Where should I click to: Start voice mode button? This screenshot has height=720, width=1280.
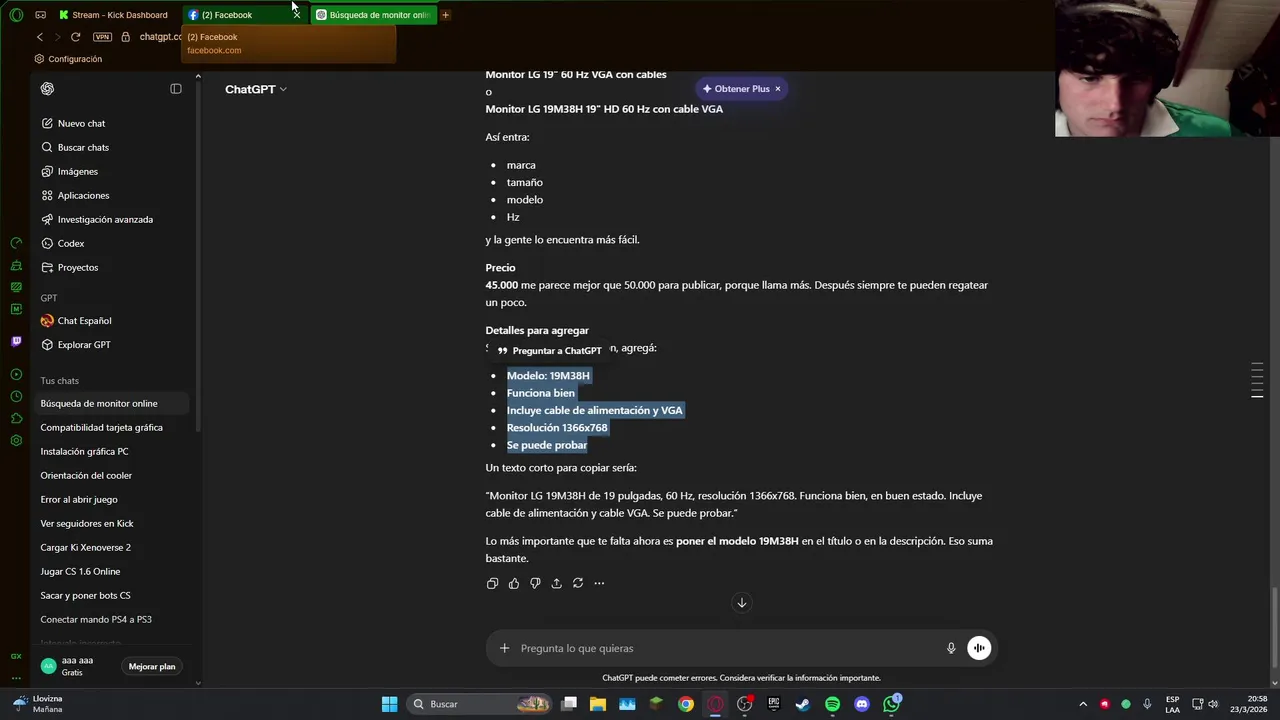click(x=979, y=648)
